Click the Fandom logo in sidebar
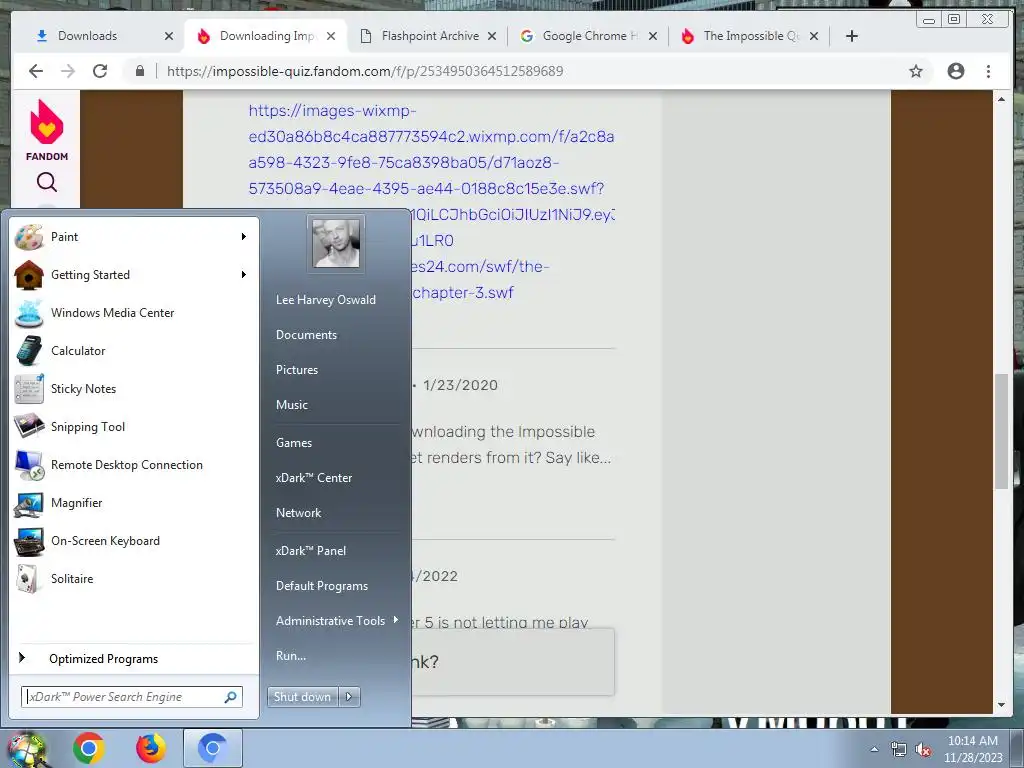The height and width of the screenshot is (768, 1024). [46, 130]
